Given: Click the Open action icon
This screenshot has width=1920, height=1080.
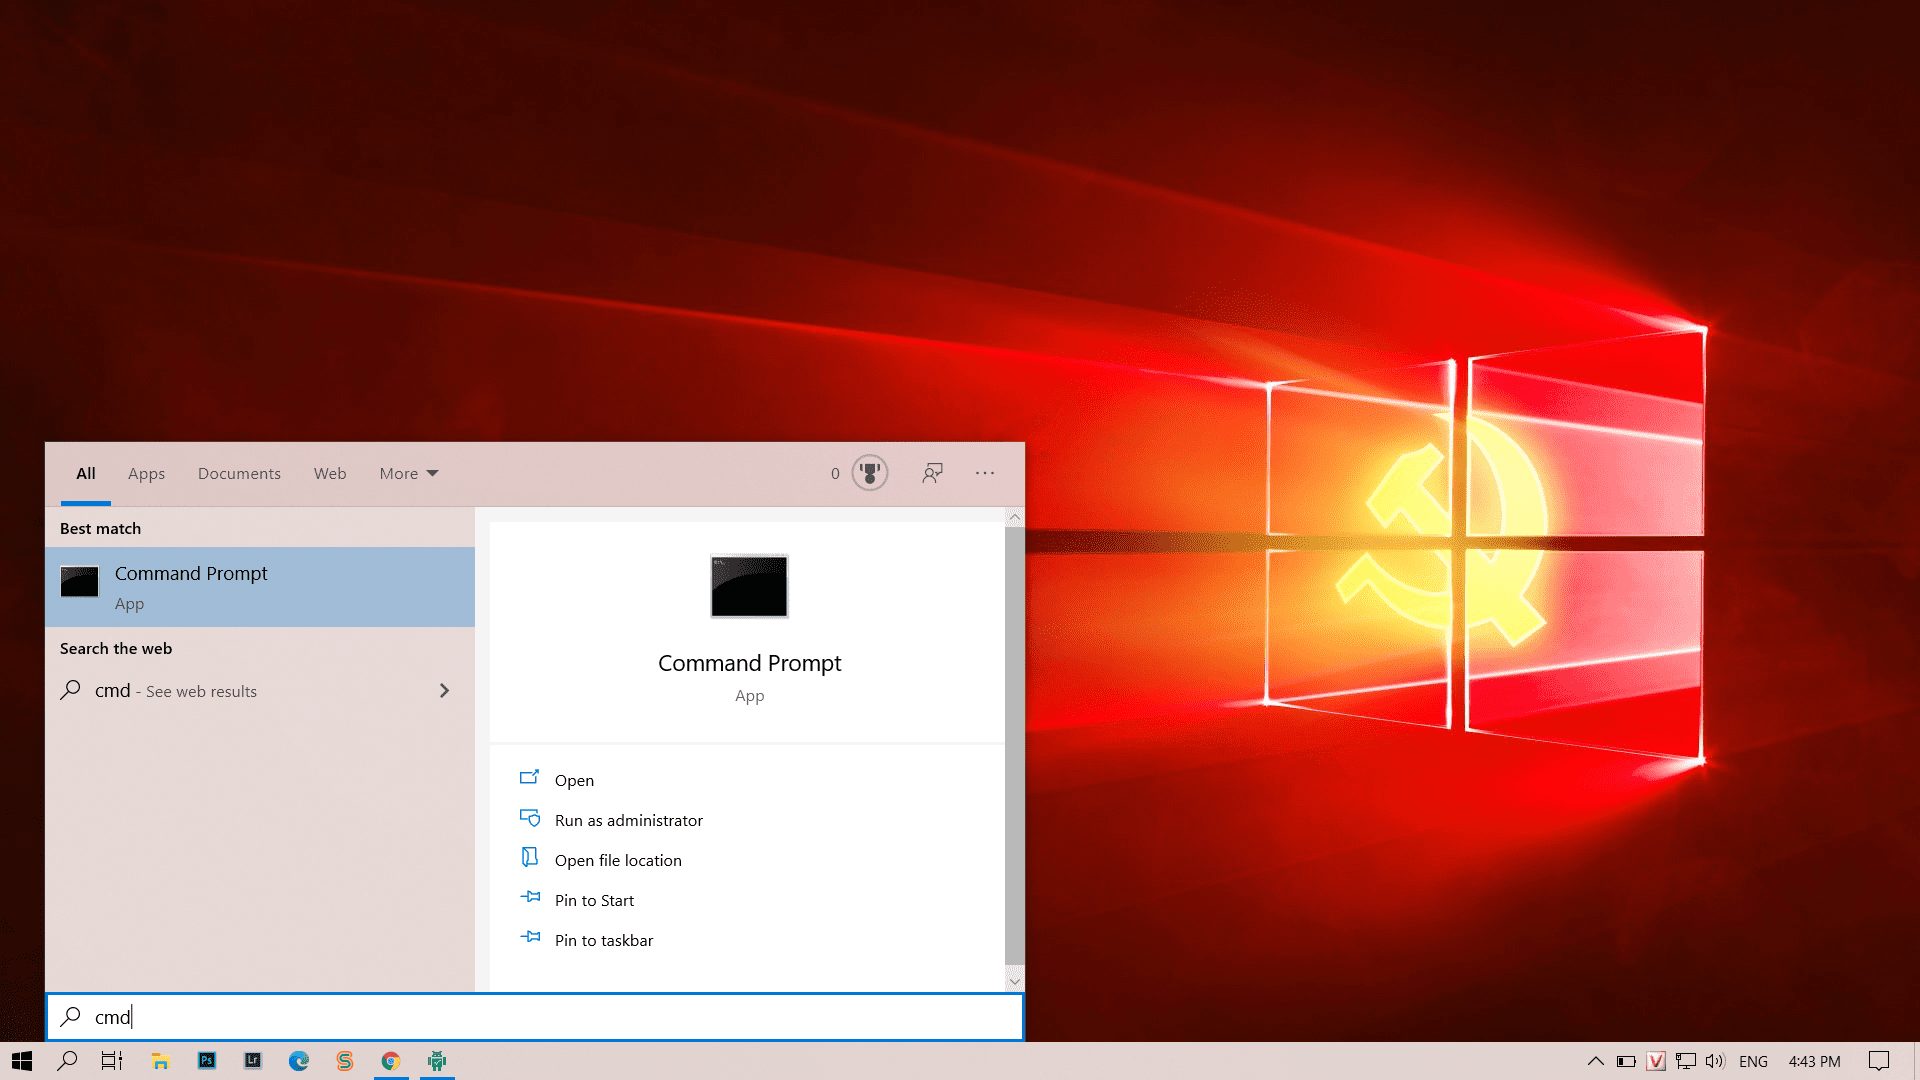Looking at the screenshot, I should [x=530, y=777].
